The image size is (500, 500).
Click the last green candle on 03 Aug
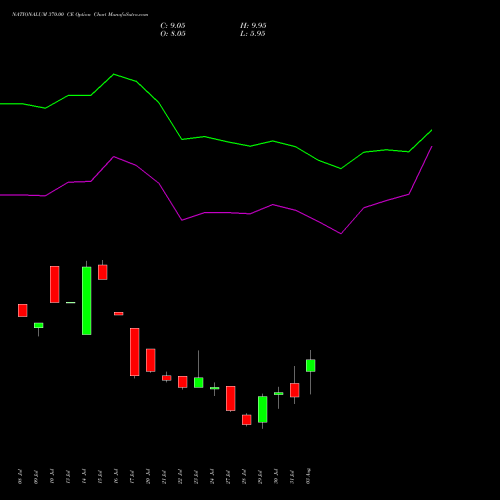click(310, 365)
